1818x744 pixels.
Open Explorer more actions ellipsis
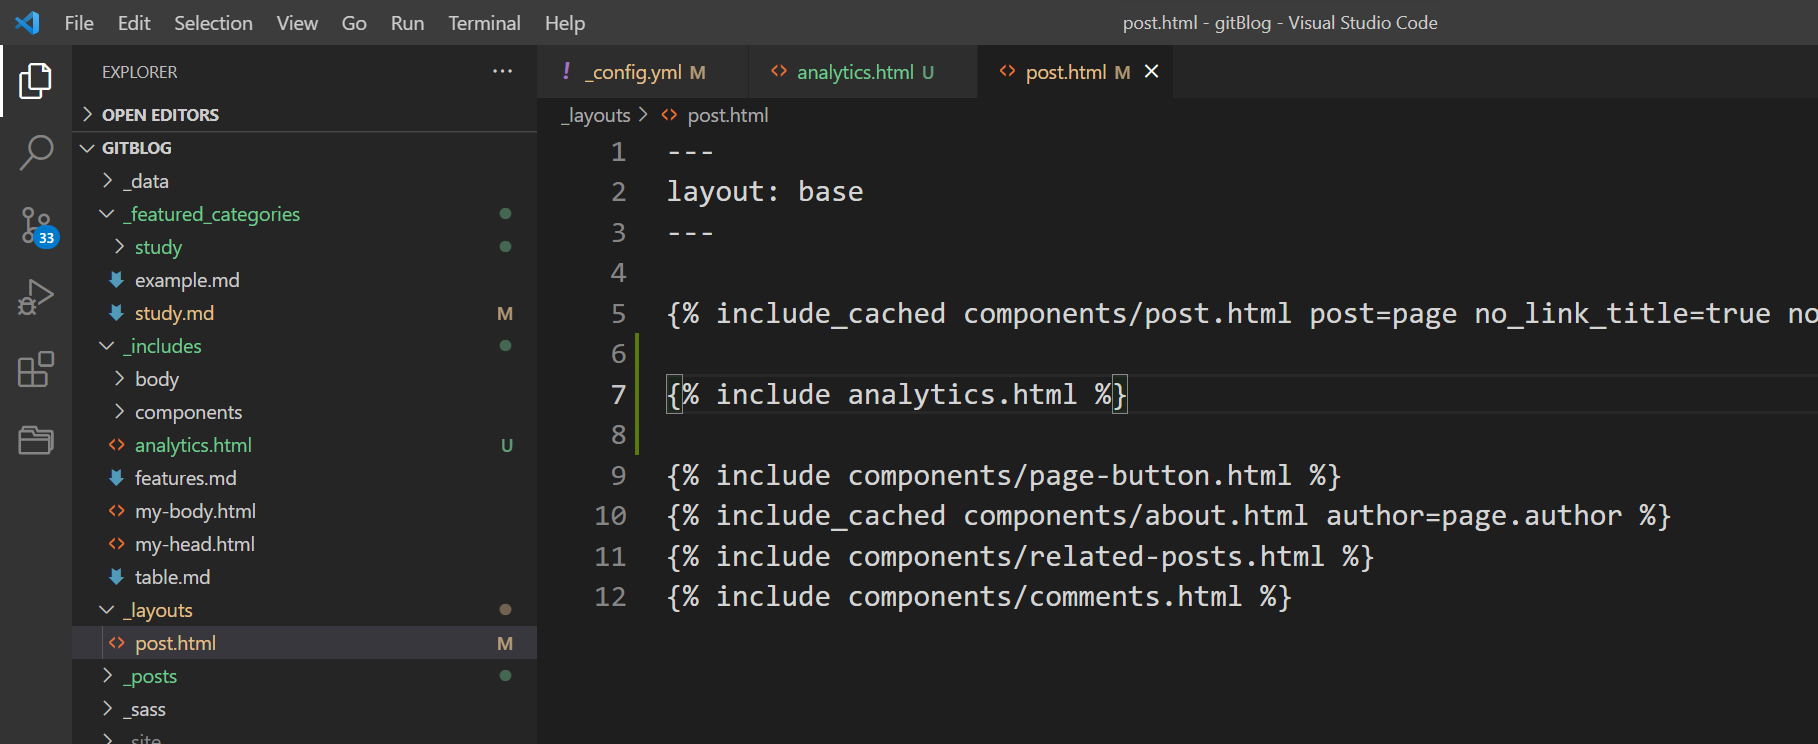502,71
